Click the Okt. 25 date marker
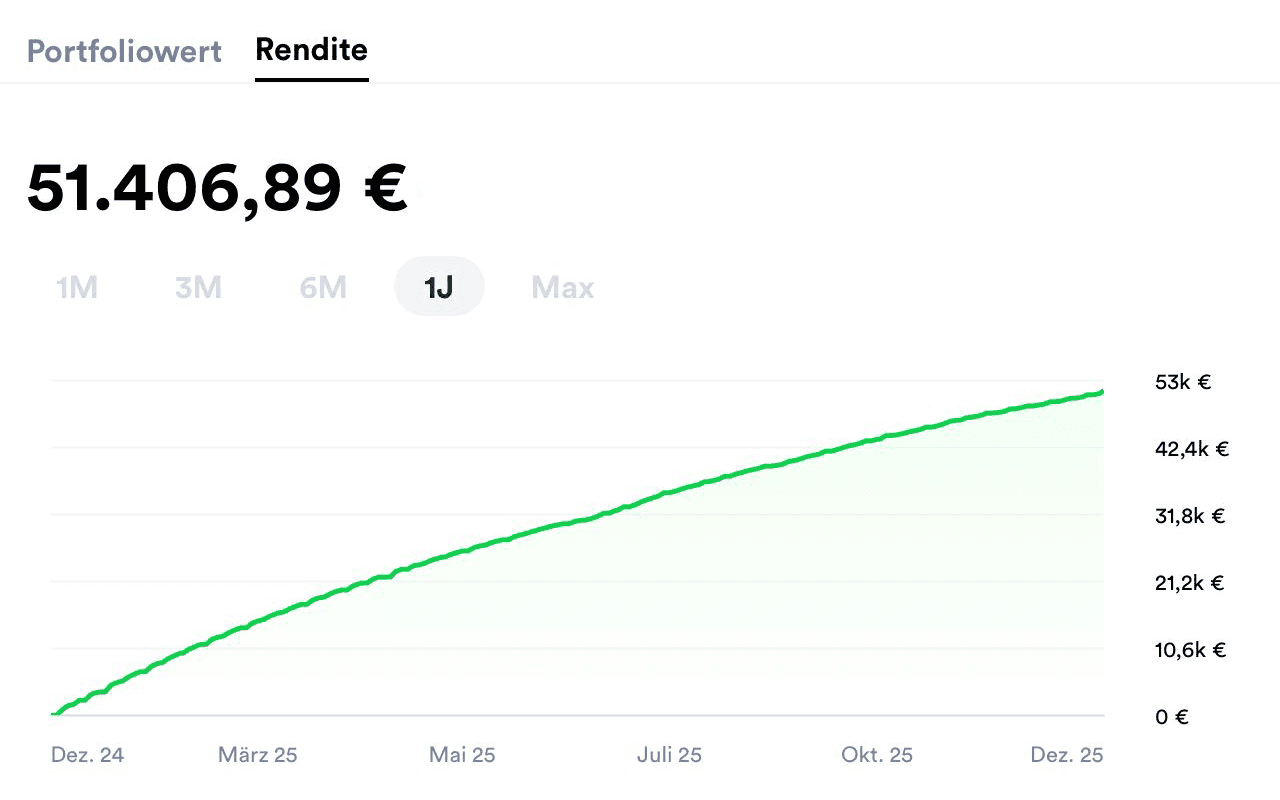The width and height of the screenshot is (1280, 800). (x=876, y=755)
